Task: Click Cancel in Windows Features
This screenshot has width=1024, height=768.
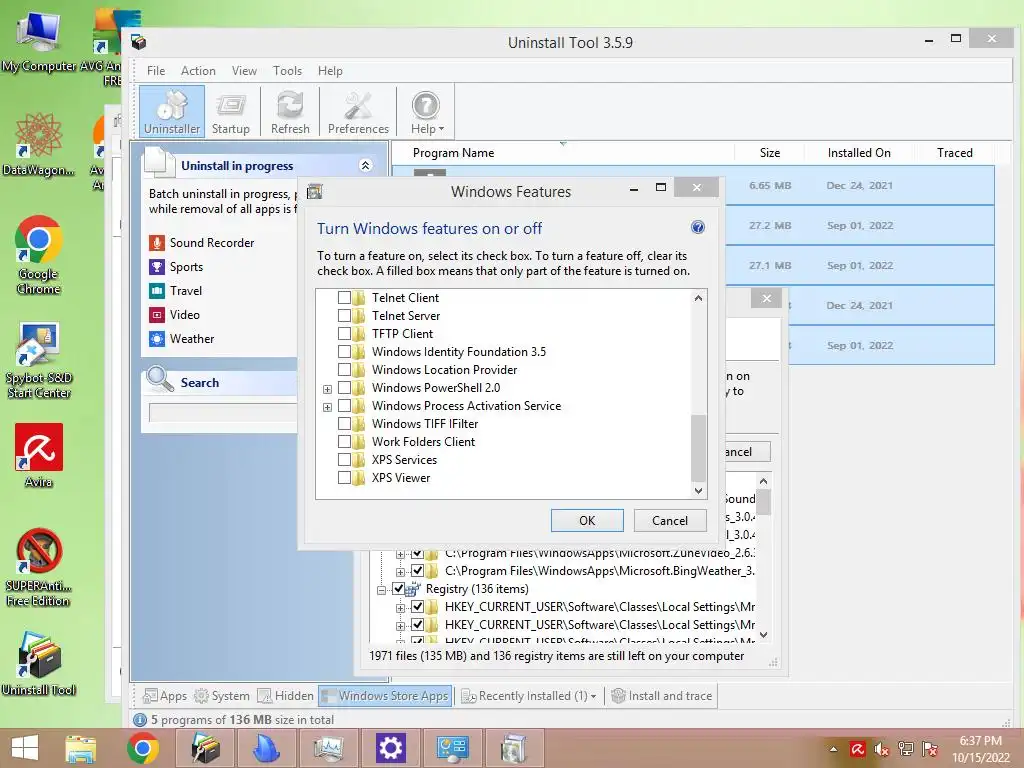Action: [669, 520]
